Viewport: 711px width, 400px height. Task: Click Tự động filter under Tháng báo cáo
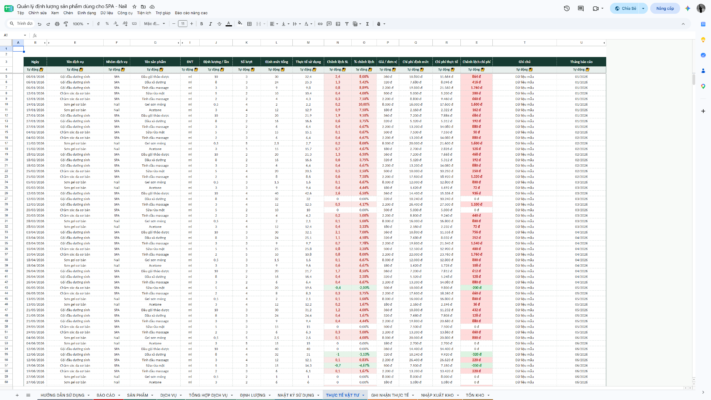581,70
